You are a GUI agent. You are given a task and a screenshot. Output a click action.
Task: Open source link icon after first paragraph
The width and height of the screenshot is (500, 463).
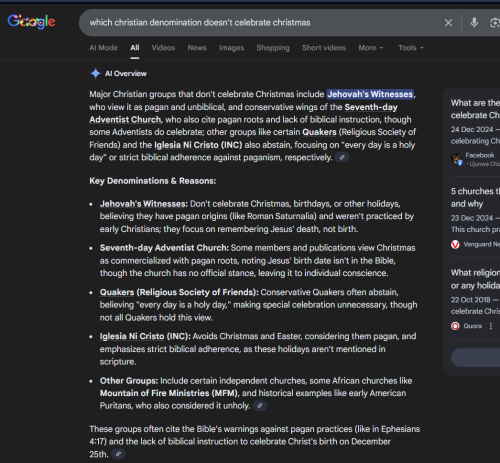(342, 157)
